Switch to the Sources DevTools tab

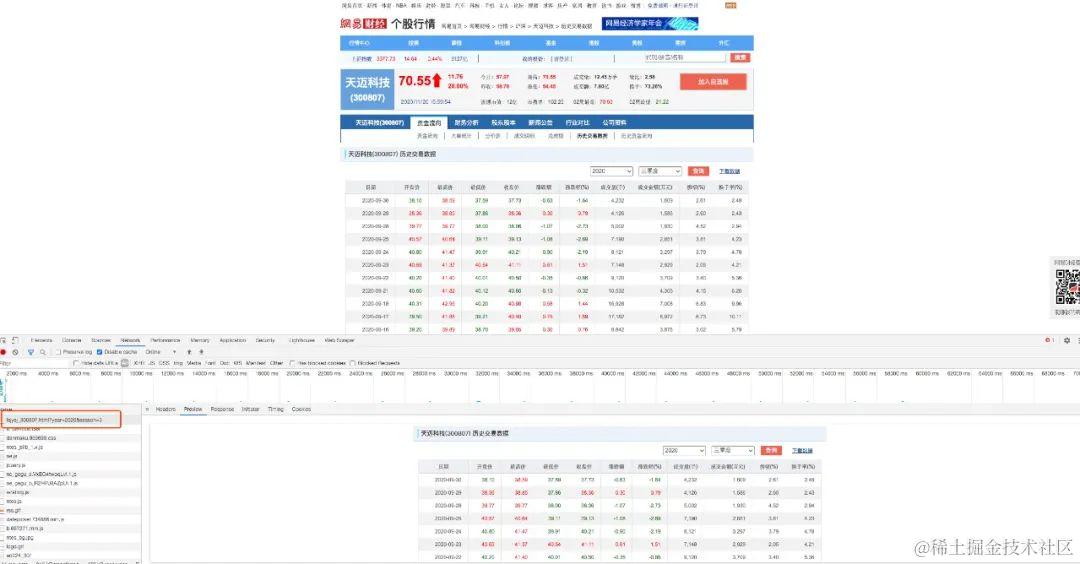[x=101, y=340]
